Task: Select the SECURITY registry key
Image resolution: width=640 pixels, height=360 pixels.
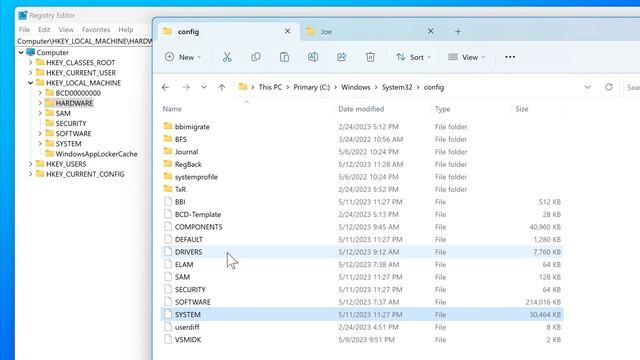Action: coord(71,123)
